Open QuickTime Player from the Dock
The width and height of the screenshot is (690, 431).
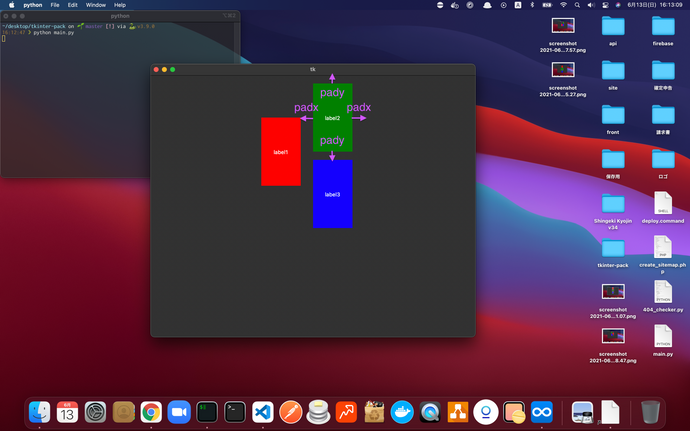pos(430,413)
